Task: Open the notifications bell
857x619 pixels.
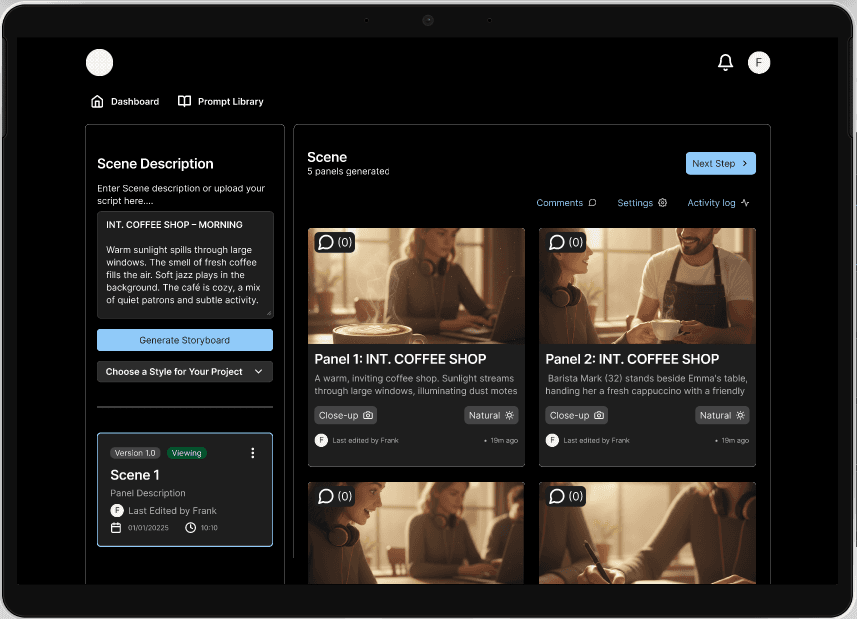Action: pyautogui.click(x=725, y=62)
